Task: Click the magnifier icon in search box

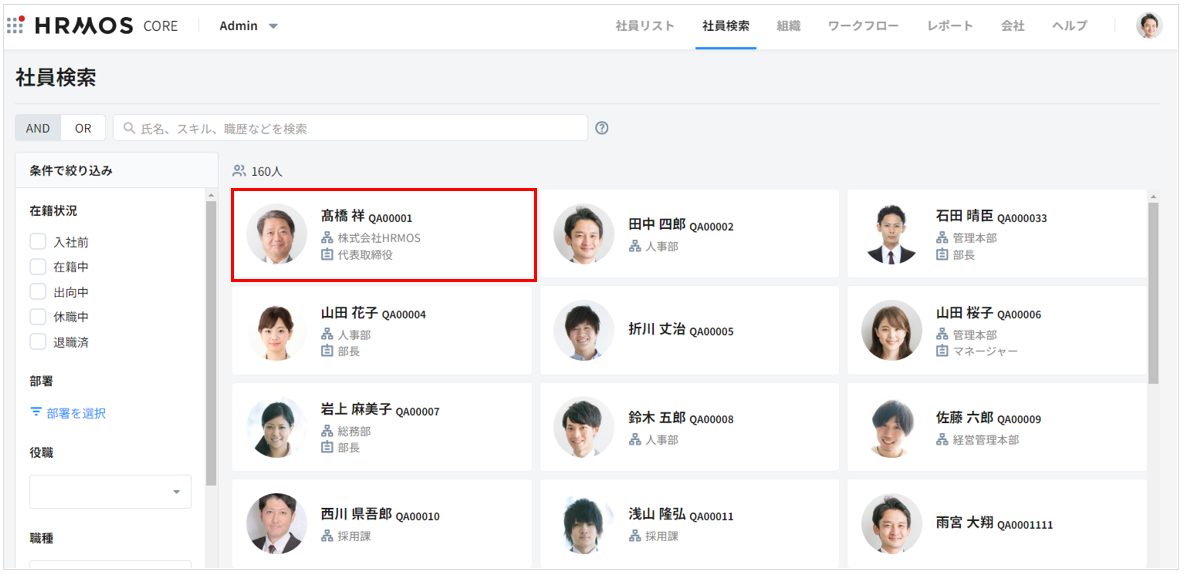Action: 129,128
